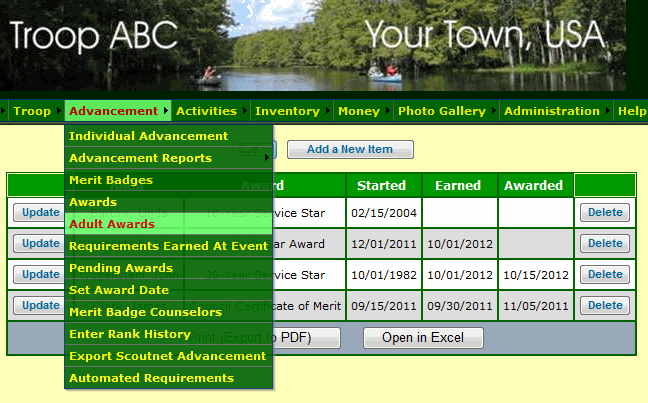Delete the row started 10/01/1982
Viewport: 648px width, 403px height.
pos(605,274)
